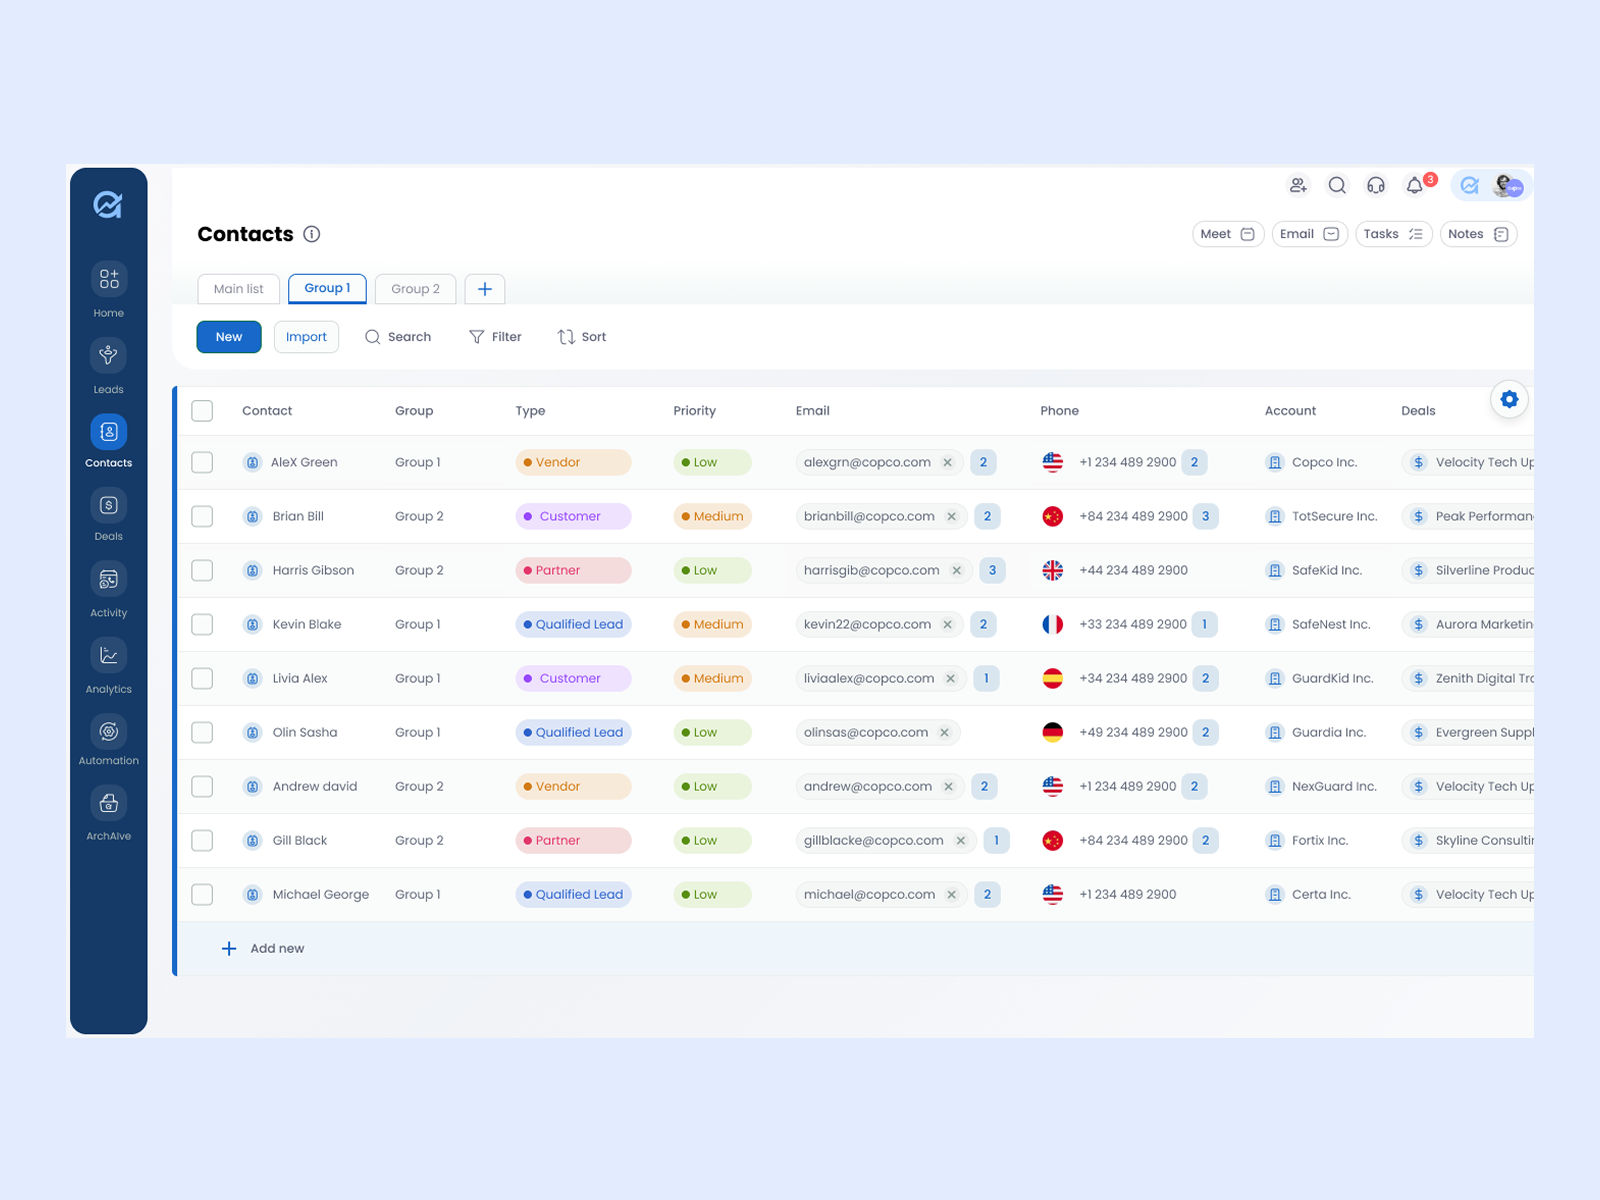1600x1200 pixels.
Task: Click the Import button
Action: point(306,337)
